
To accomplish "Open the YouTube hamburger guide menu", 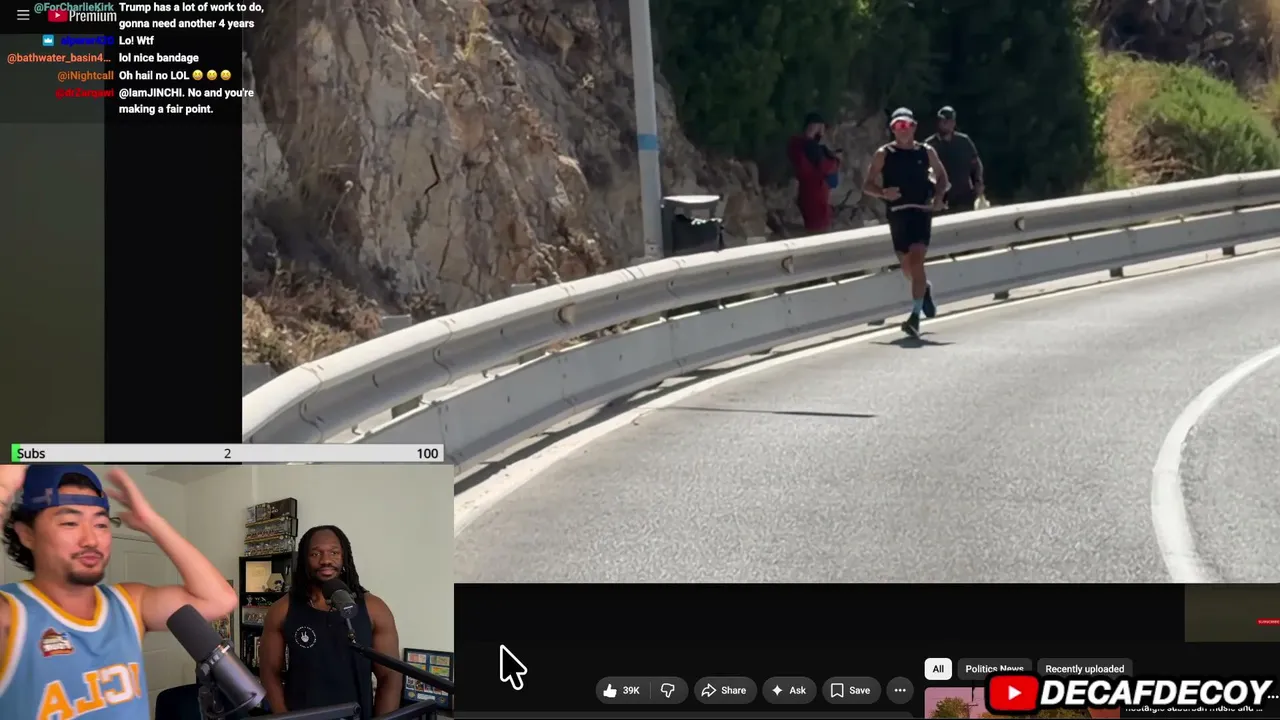I will tap(23, 16).
